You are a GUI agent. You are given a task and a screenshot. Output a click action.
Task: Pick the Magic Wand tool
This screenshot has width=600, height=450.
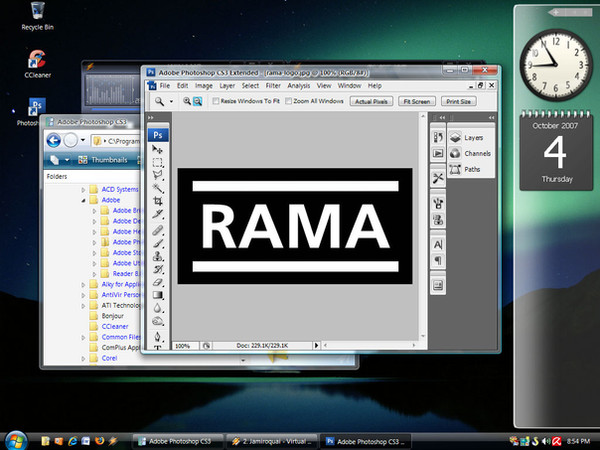pos(158,188)
